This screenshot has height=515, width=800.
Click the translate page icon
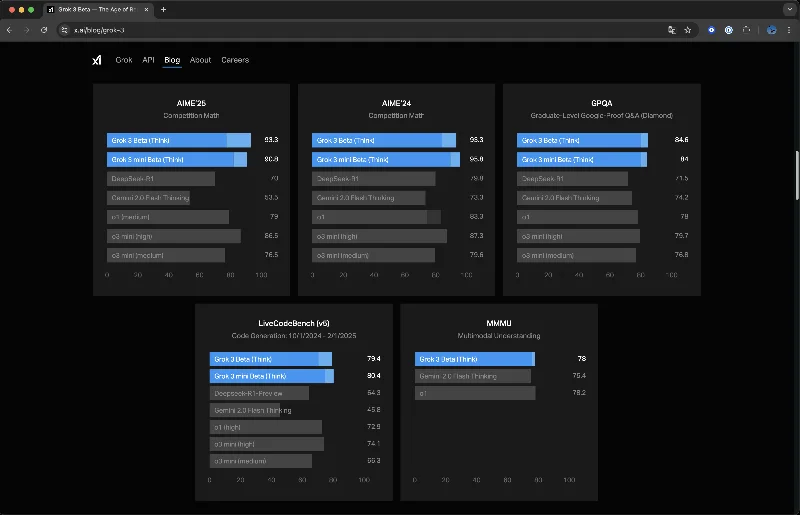[x=672, y=30]
